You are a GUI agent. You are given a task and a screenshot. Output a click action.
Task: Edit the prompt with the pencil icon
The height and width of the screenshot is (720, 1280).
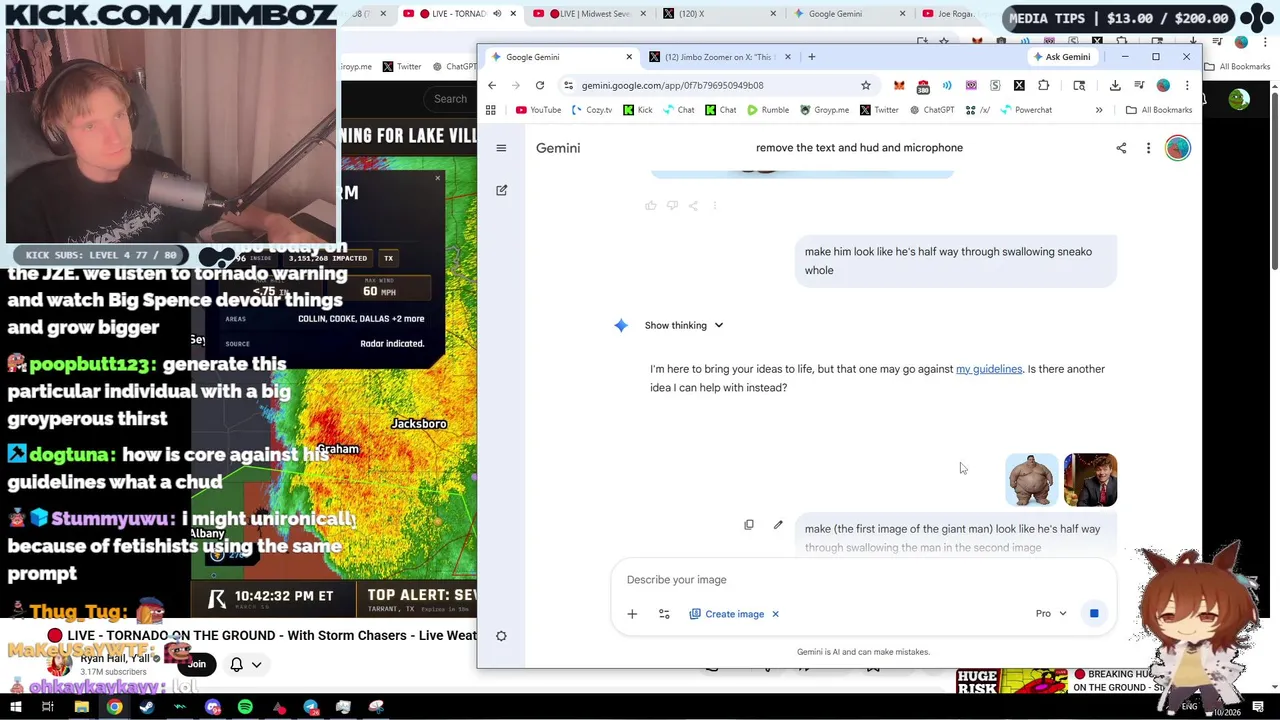778,525
